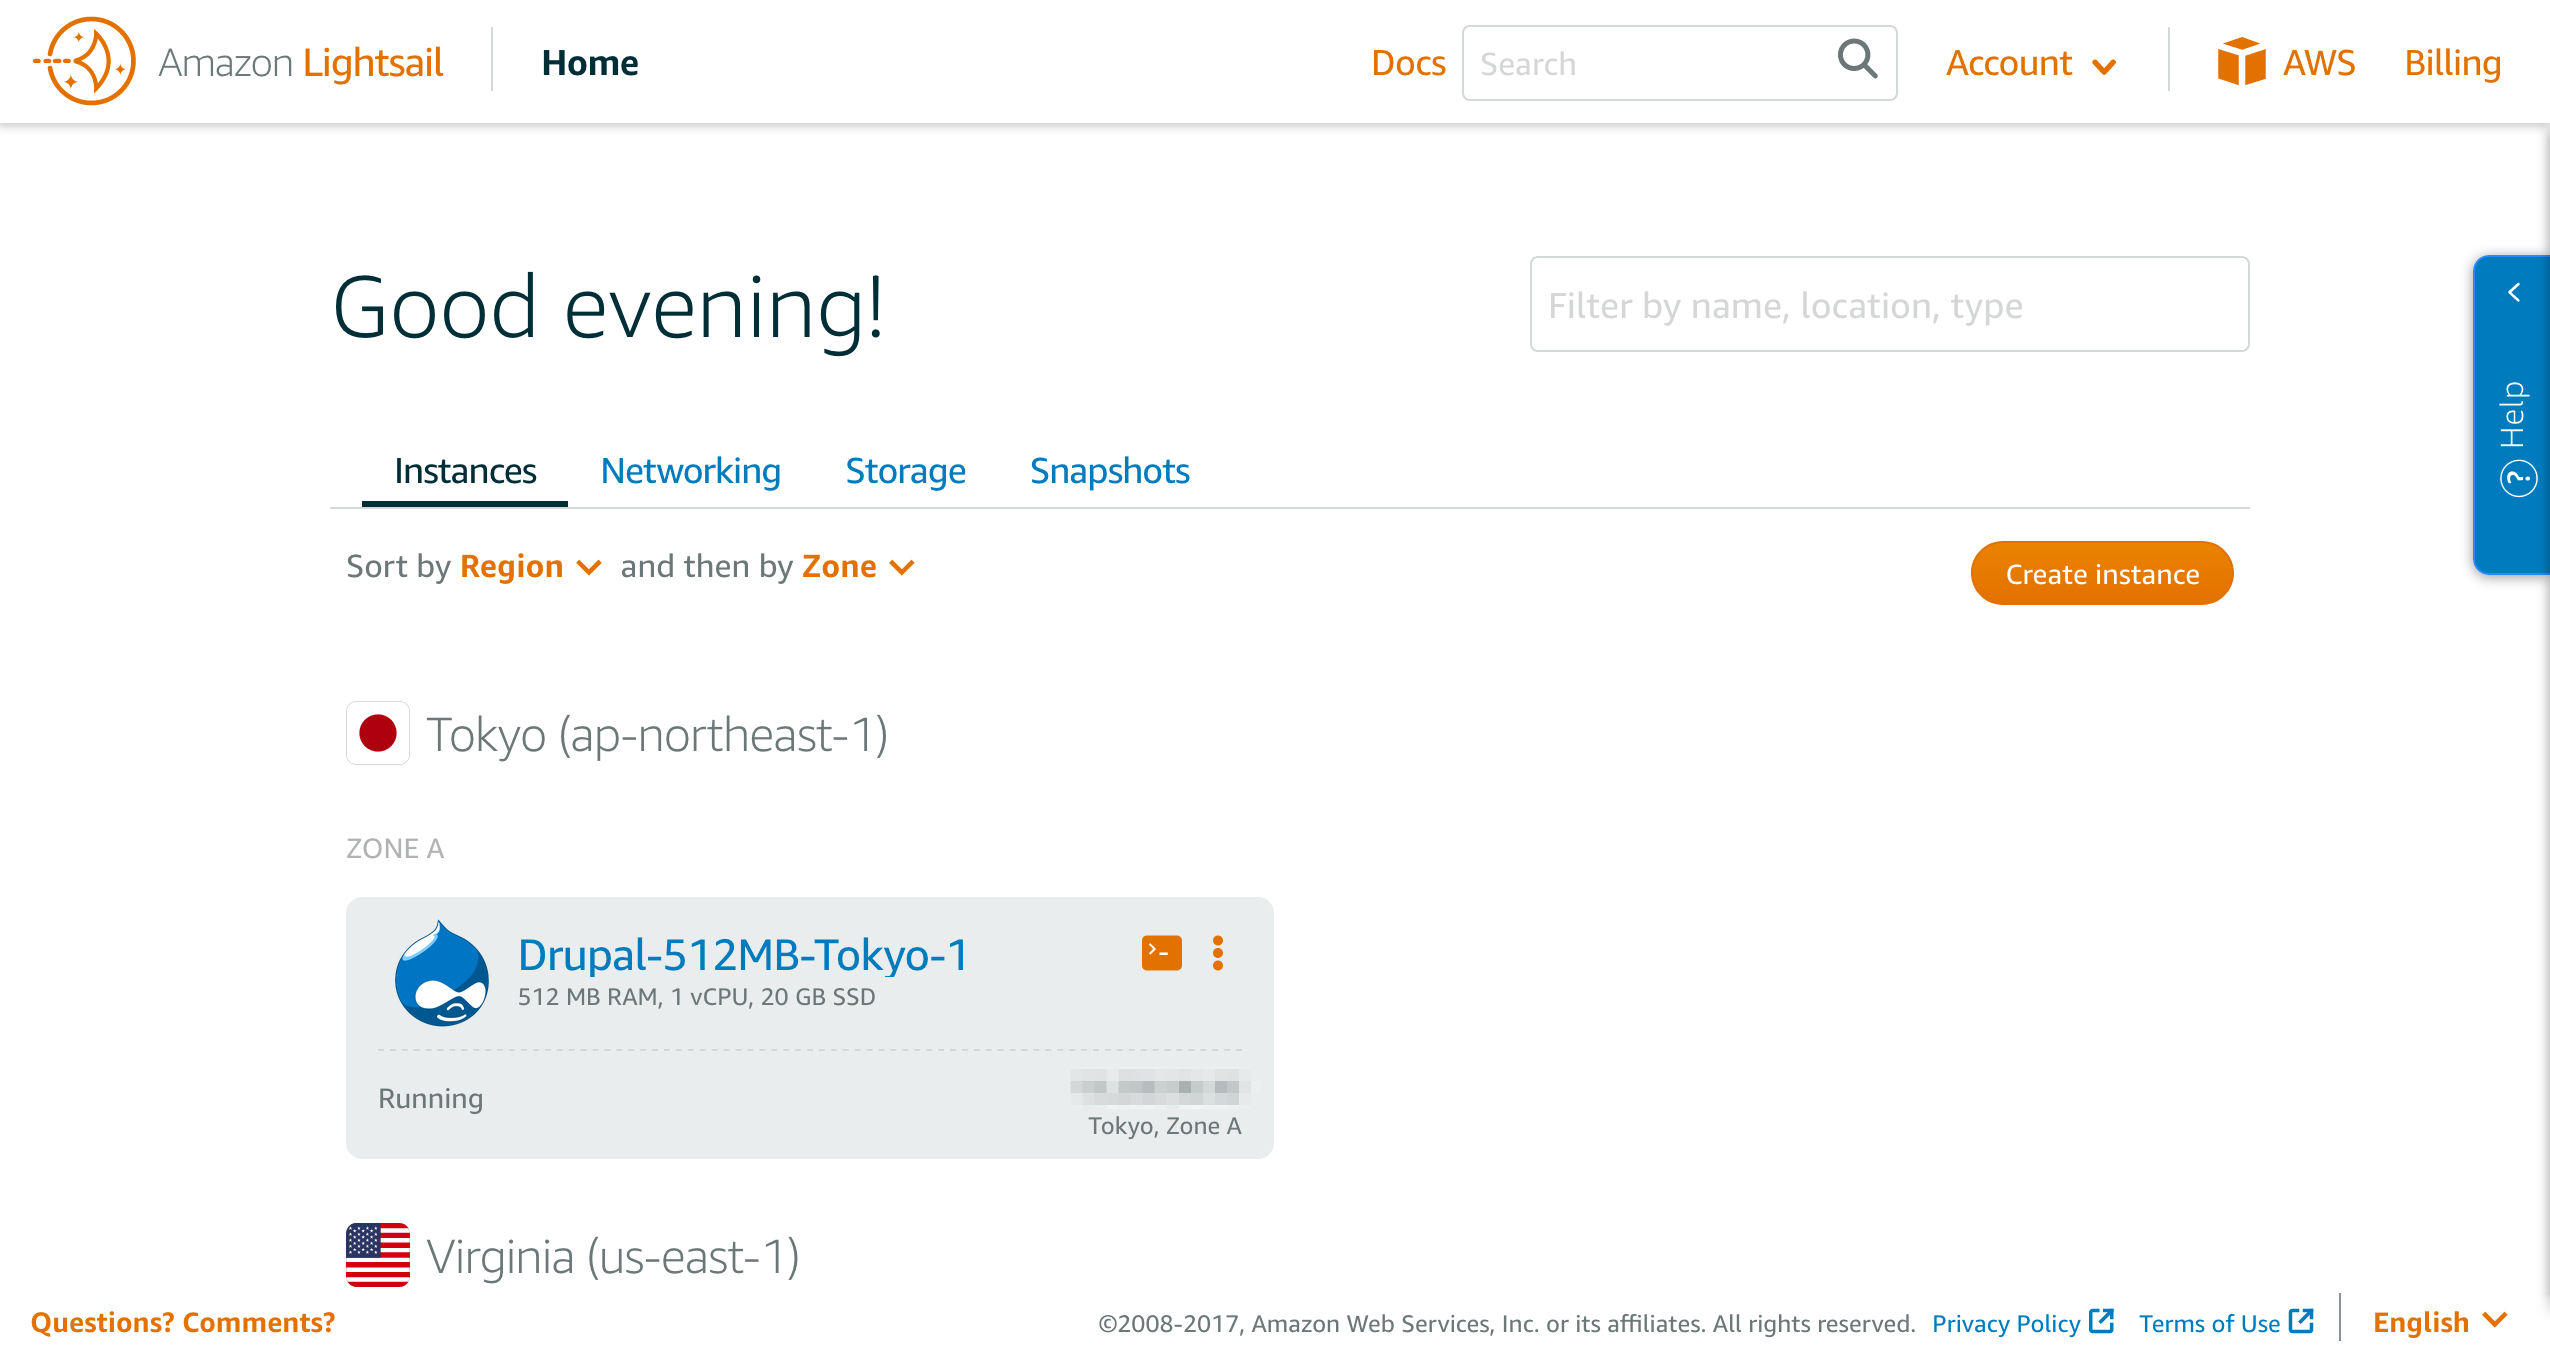This screenshot has width=2550, height=1357.
Task: Change the Sort by Region dropdown
Action: point(530,567)
